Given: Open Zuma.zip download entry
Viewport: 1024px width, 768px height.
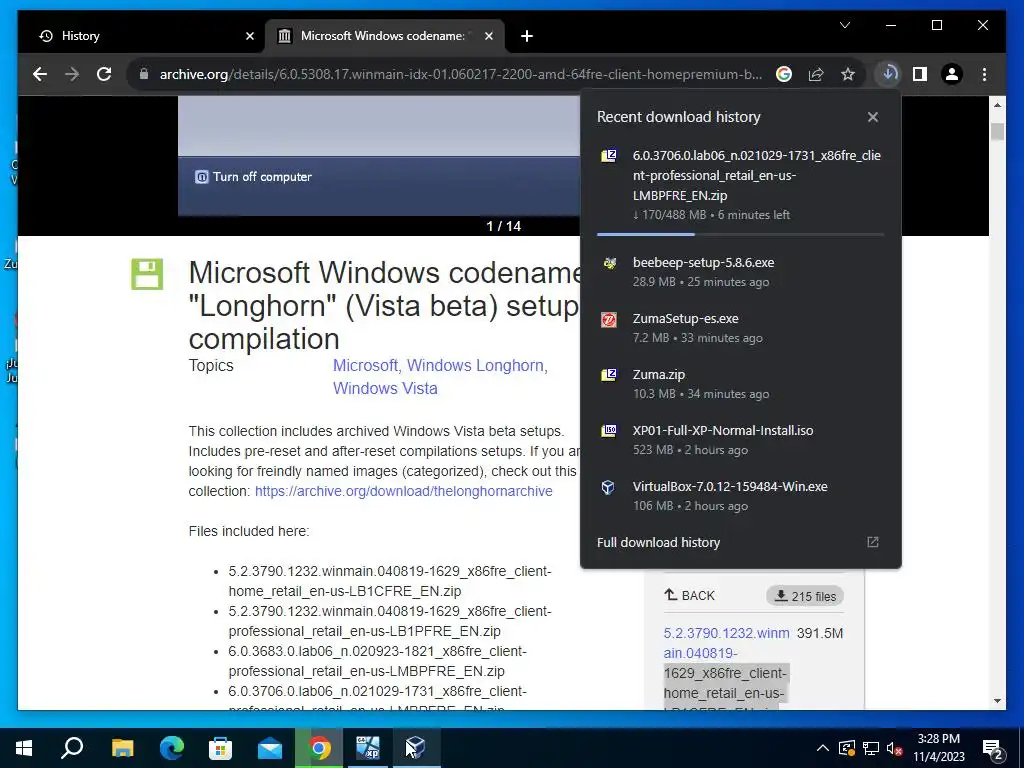Looking at the screenshot, I should pos(741,384).
